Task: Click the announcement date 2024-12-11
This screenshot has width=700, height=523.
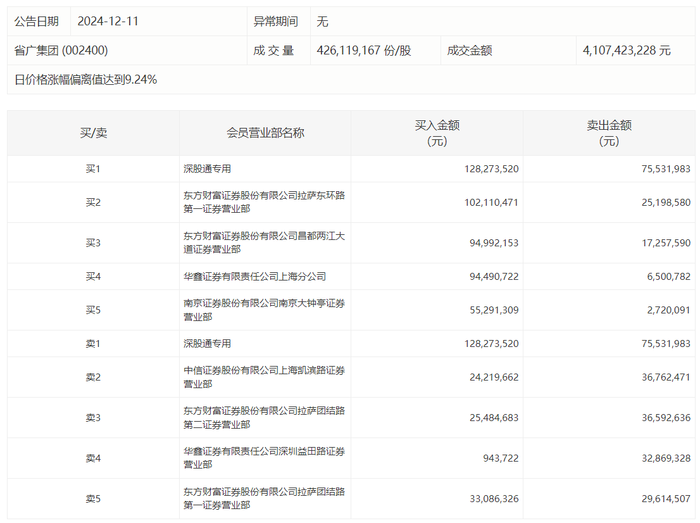Action: point(108,21)
